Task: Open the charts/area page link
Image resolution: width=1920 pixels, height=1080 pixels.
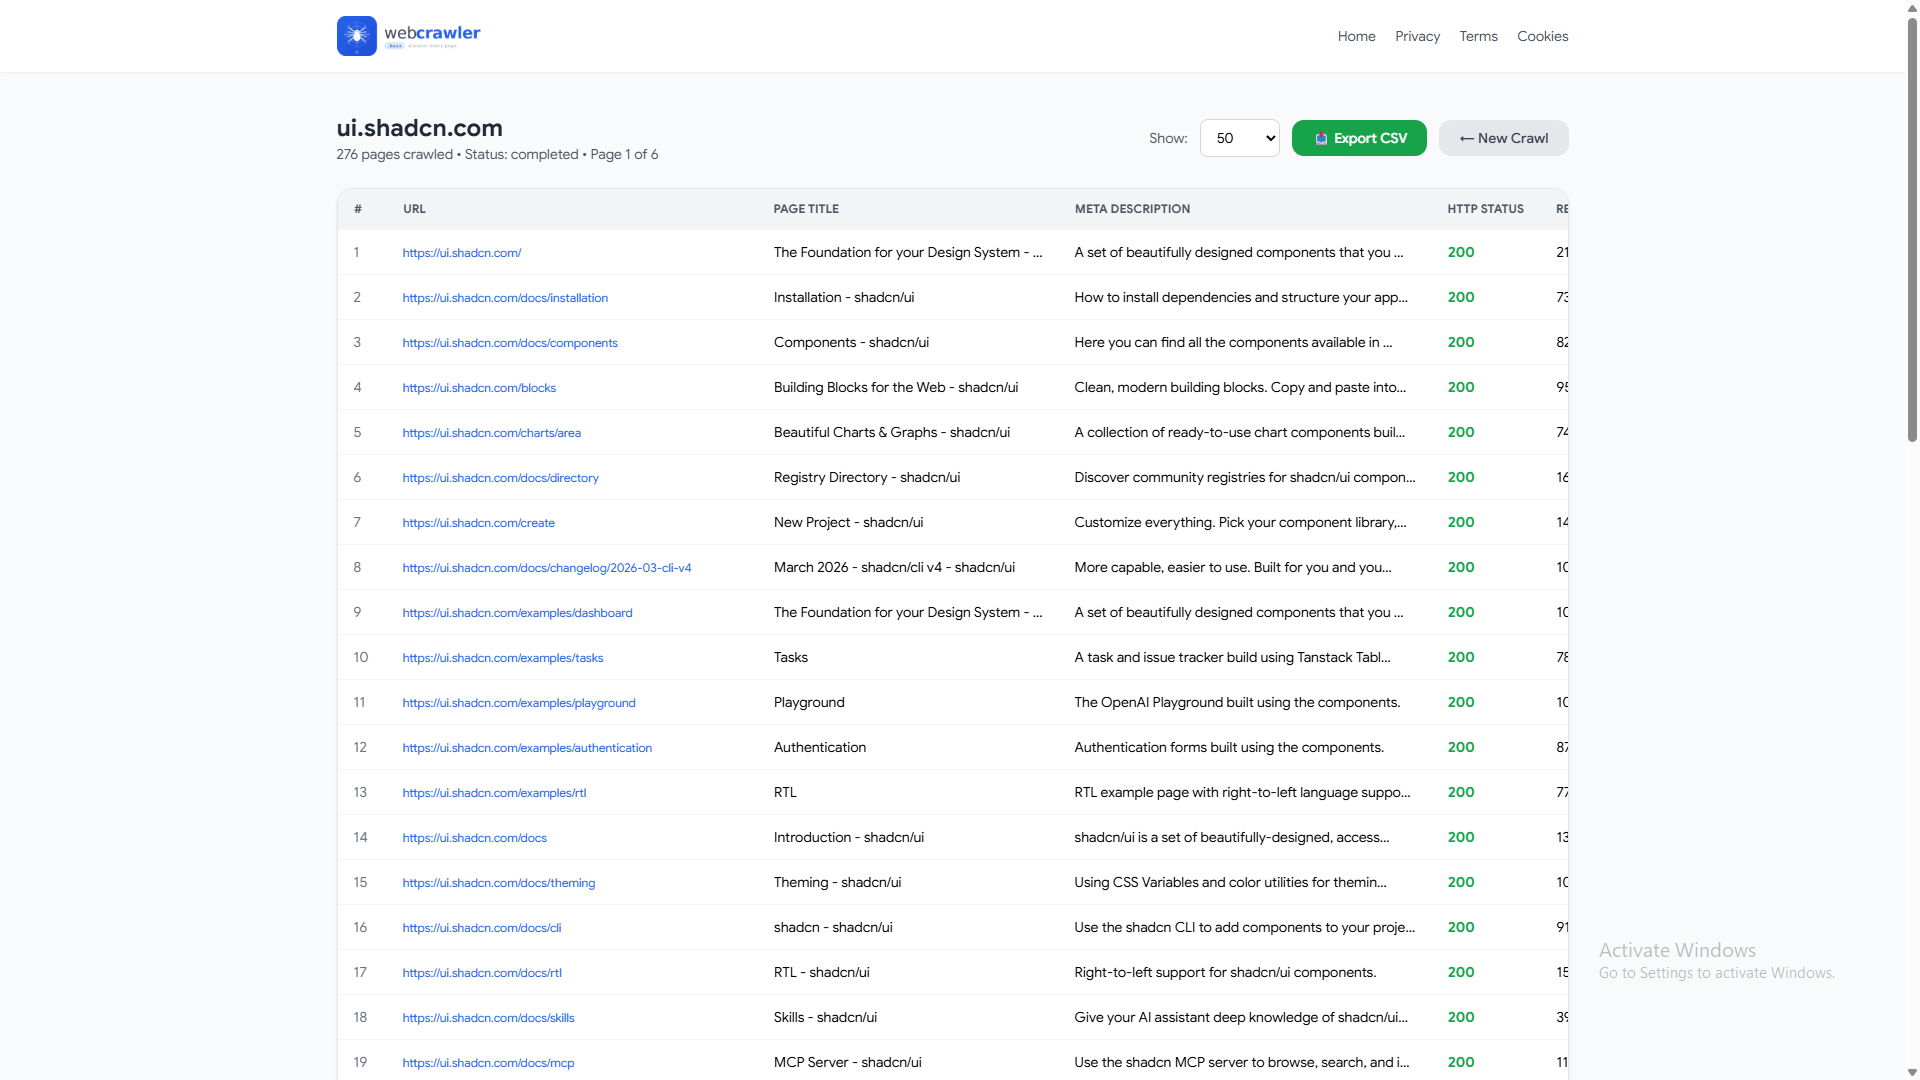Action: click(491, 432)
